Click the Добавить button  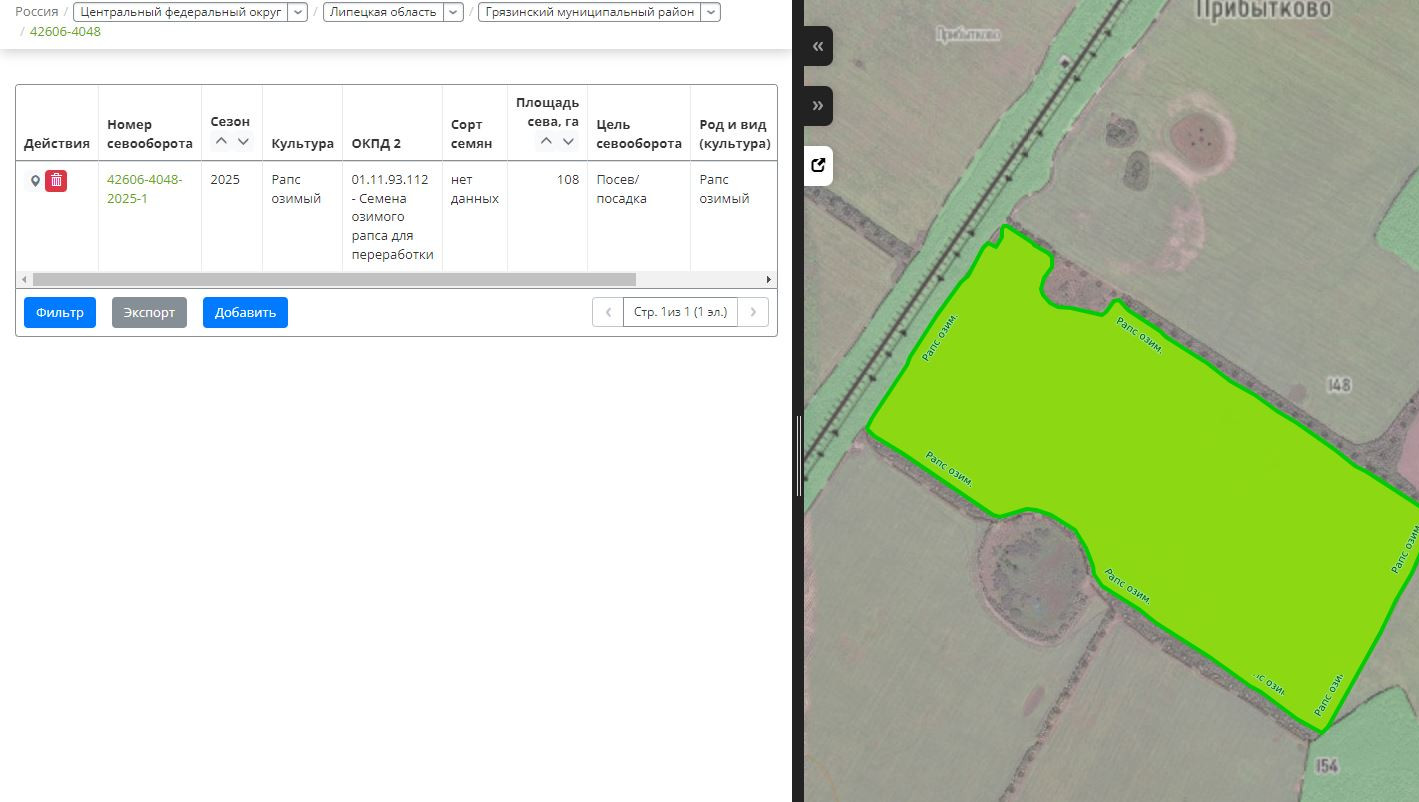tap(245, 312)
